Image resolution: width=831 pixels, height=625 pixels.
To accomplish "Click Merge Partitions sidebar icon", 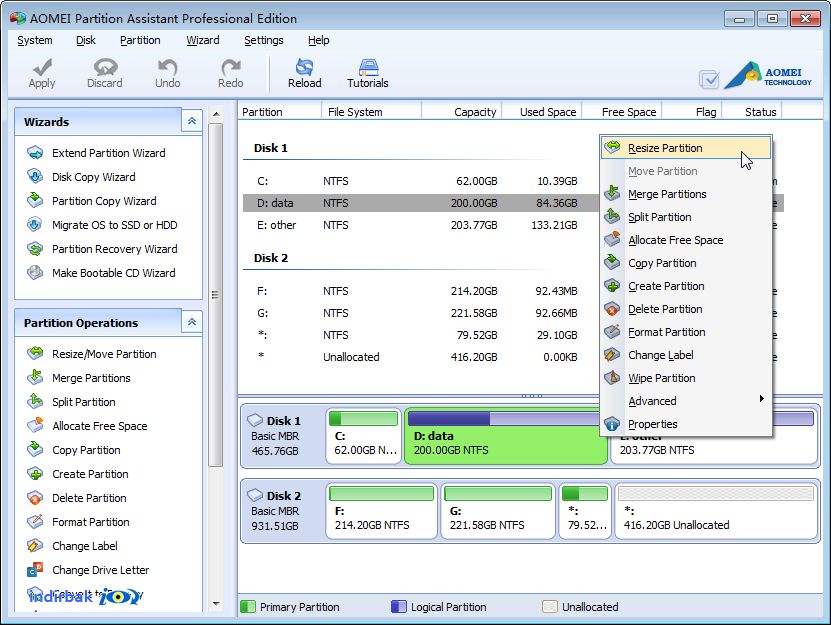I will point(35,377).
